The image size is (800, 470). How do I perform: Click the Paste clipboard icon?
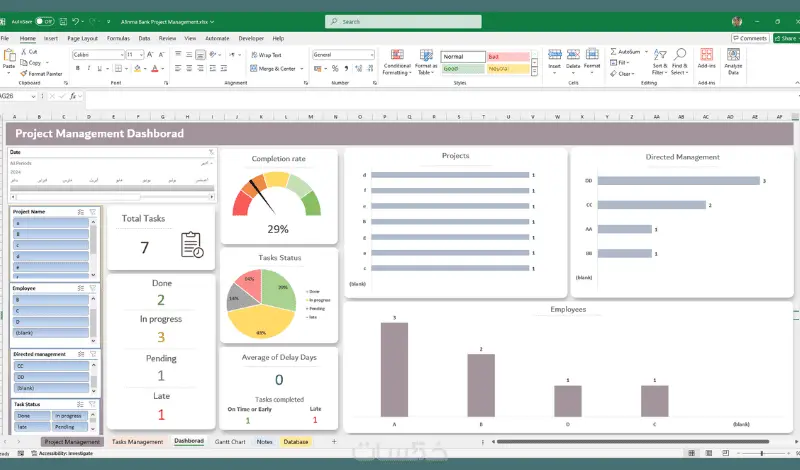click(9, 55)
